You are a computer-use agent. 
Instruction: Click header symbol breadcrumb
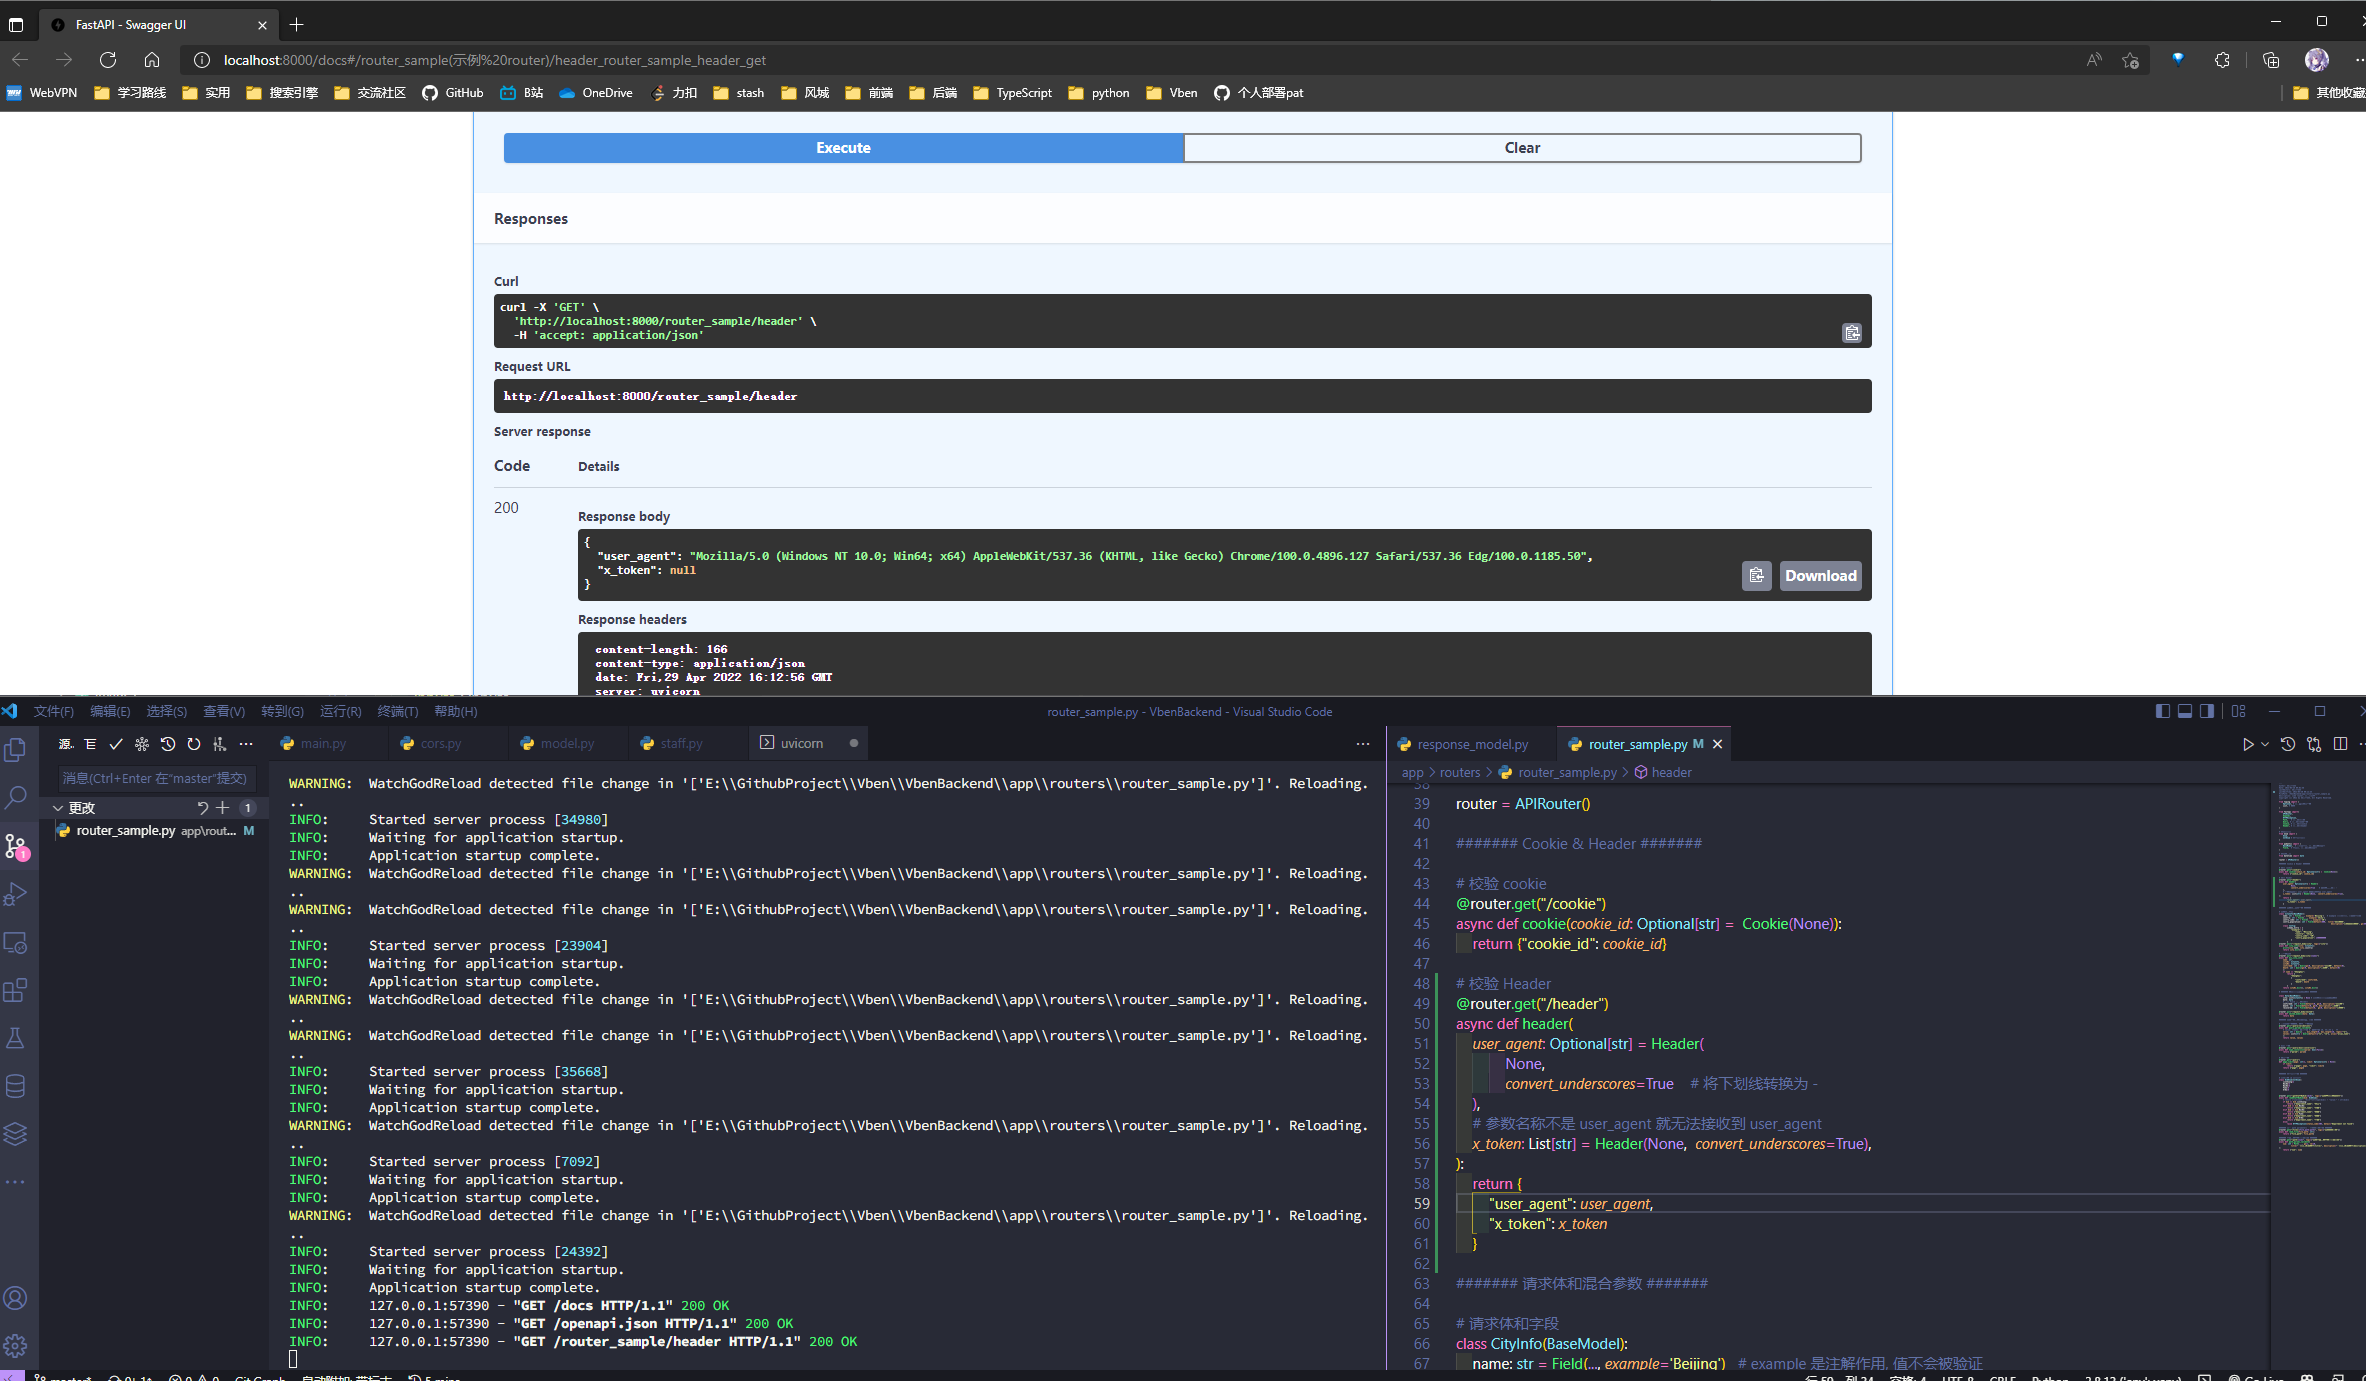(1671, 772)
